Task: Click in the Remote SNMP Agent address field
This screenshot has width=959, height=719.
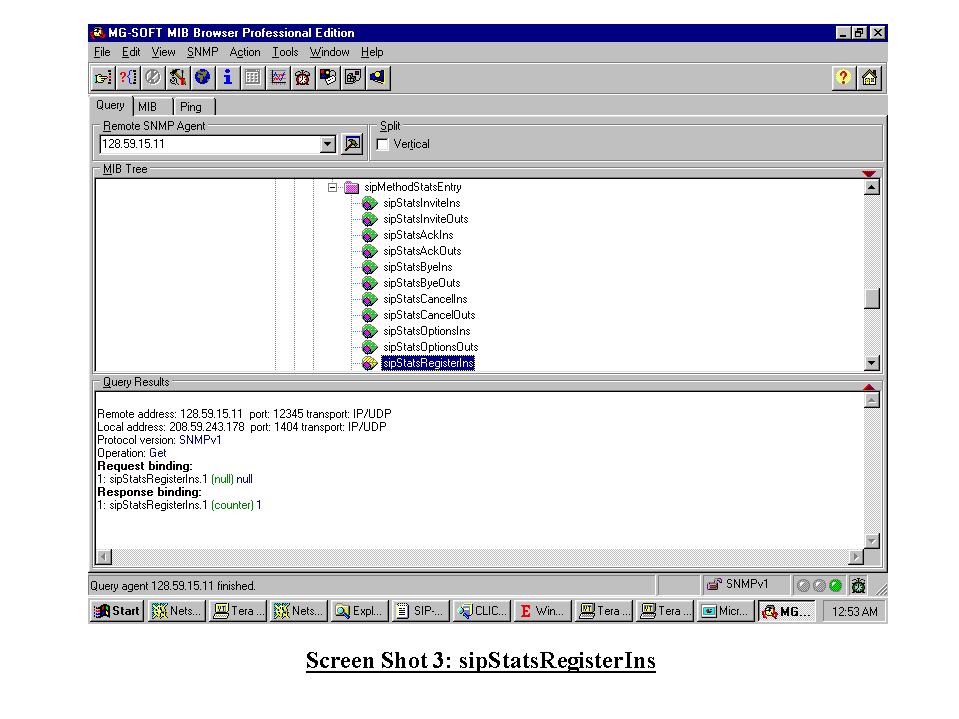Action: (208, 144)
